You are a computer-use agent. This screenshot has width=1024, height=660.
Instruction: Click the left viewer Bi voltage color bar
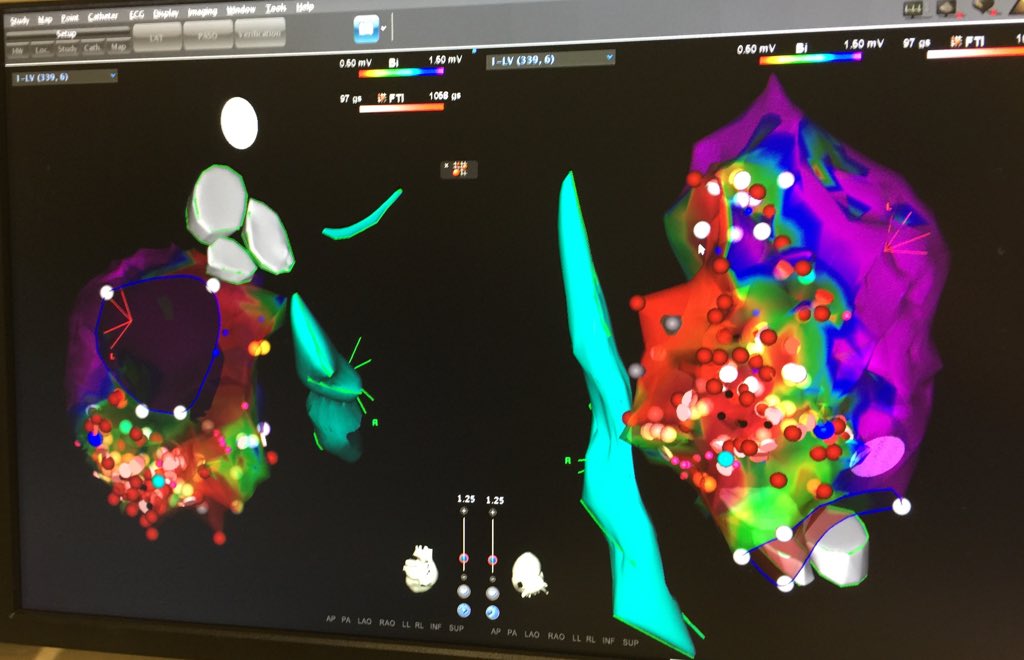pos(401,72)
